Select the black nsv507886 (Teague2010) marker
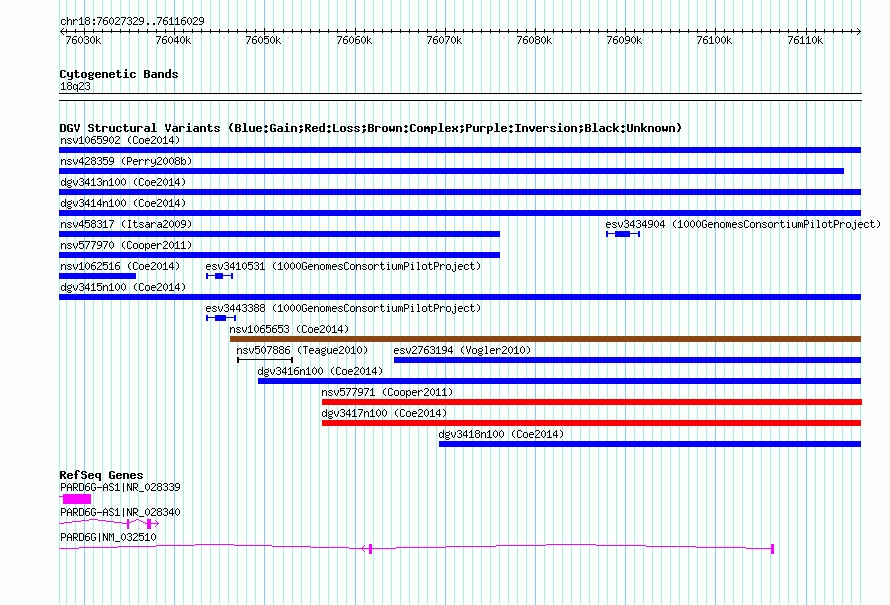 (265, 360)
